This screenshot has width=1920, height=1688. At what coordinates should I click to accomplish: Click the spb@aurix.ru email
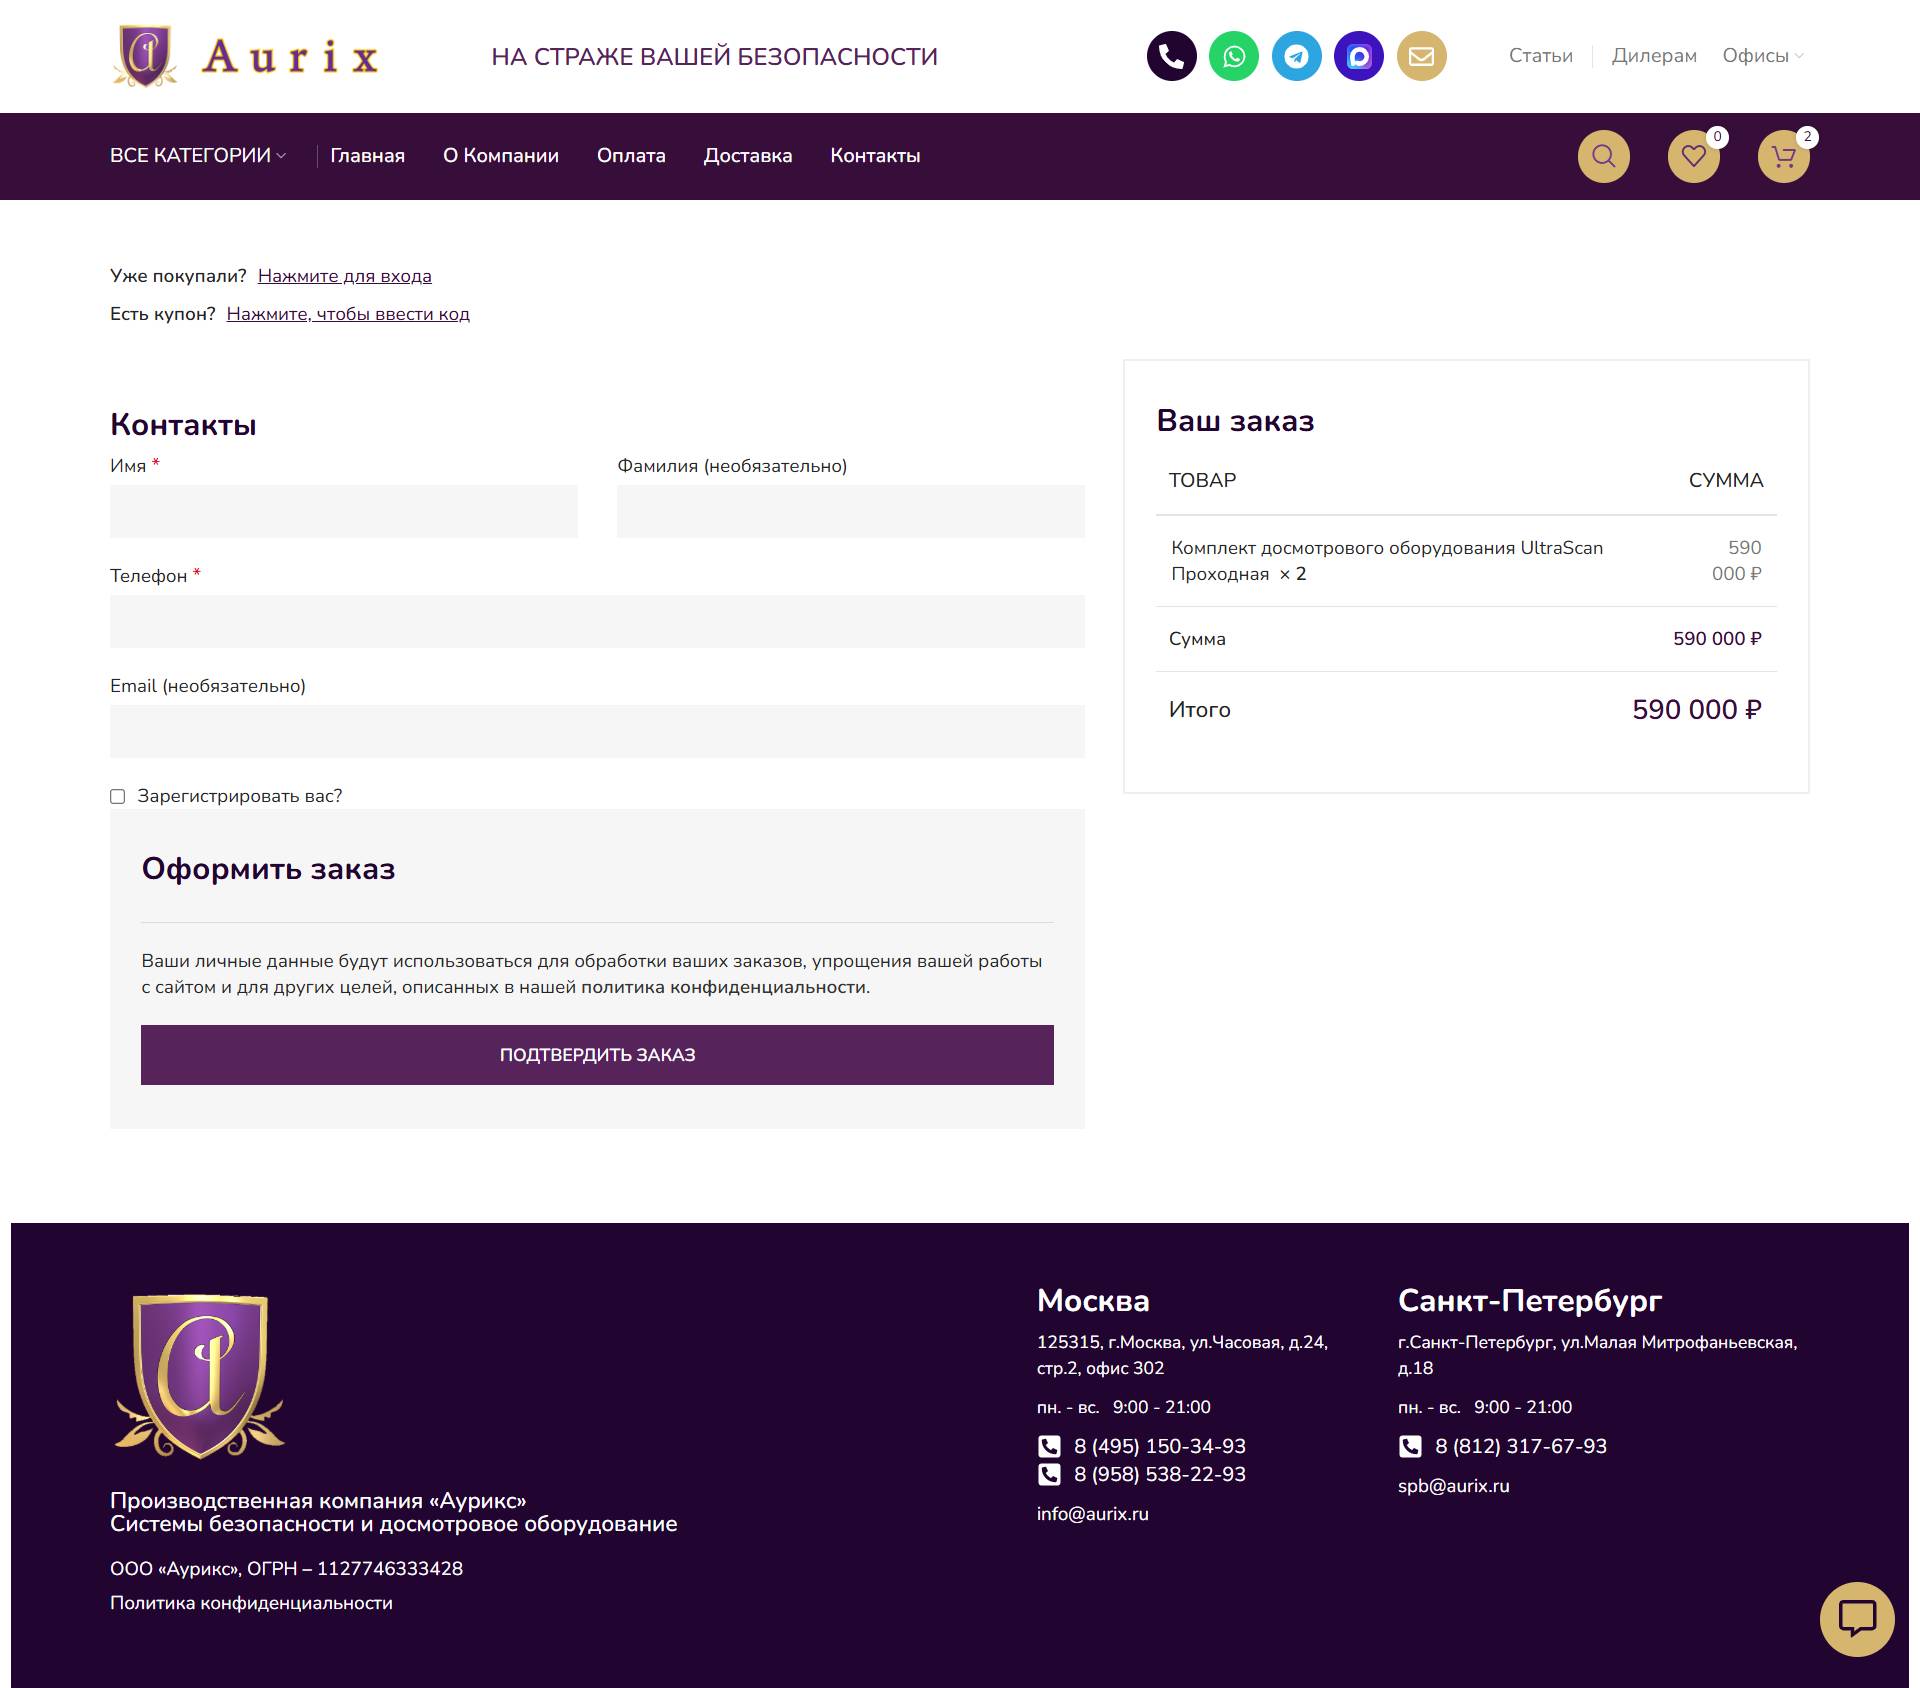pos(1454,1486)
